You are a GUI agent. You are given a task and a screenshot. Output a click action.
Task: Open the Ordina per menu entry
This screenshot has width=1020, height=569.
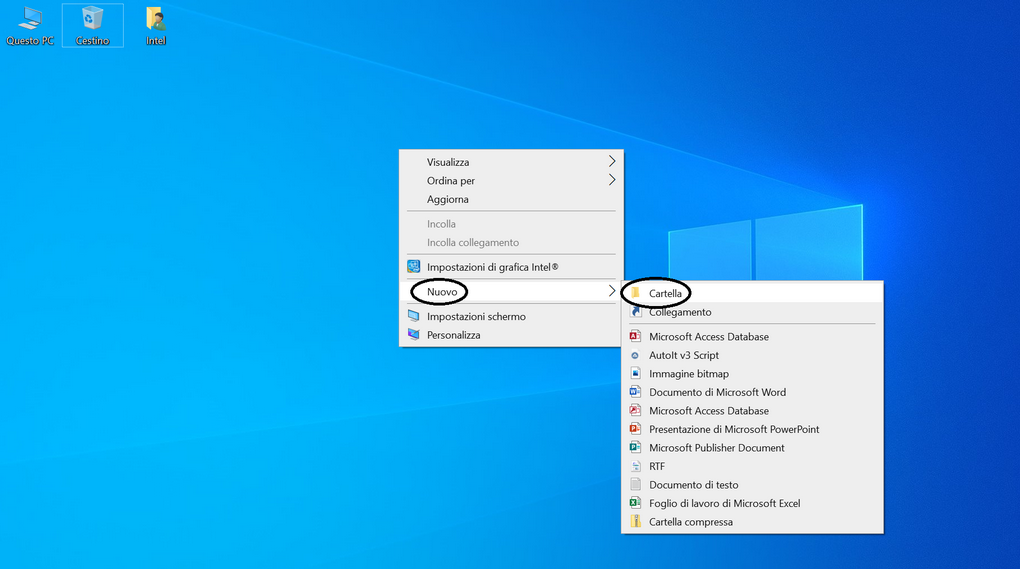point(511,180)
